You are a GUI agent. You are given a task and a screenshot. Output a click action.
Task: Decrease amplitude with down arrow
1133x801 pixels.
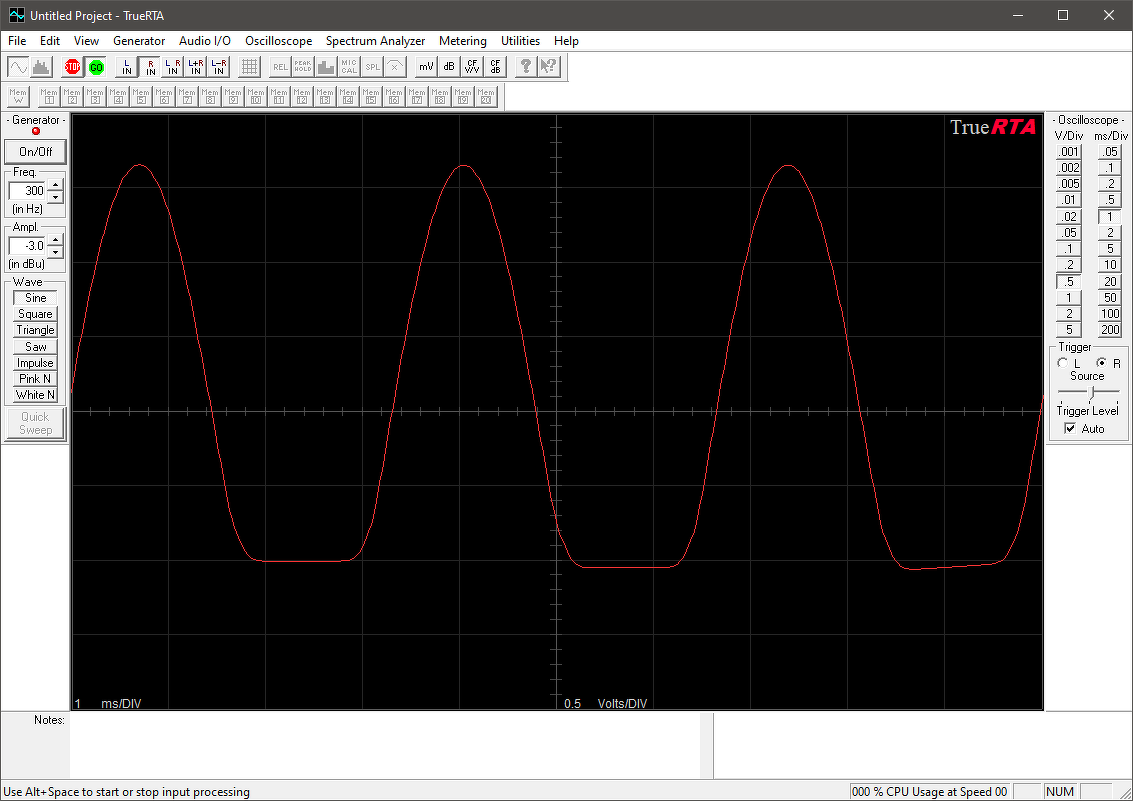(x=56, y=251)
